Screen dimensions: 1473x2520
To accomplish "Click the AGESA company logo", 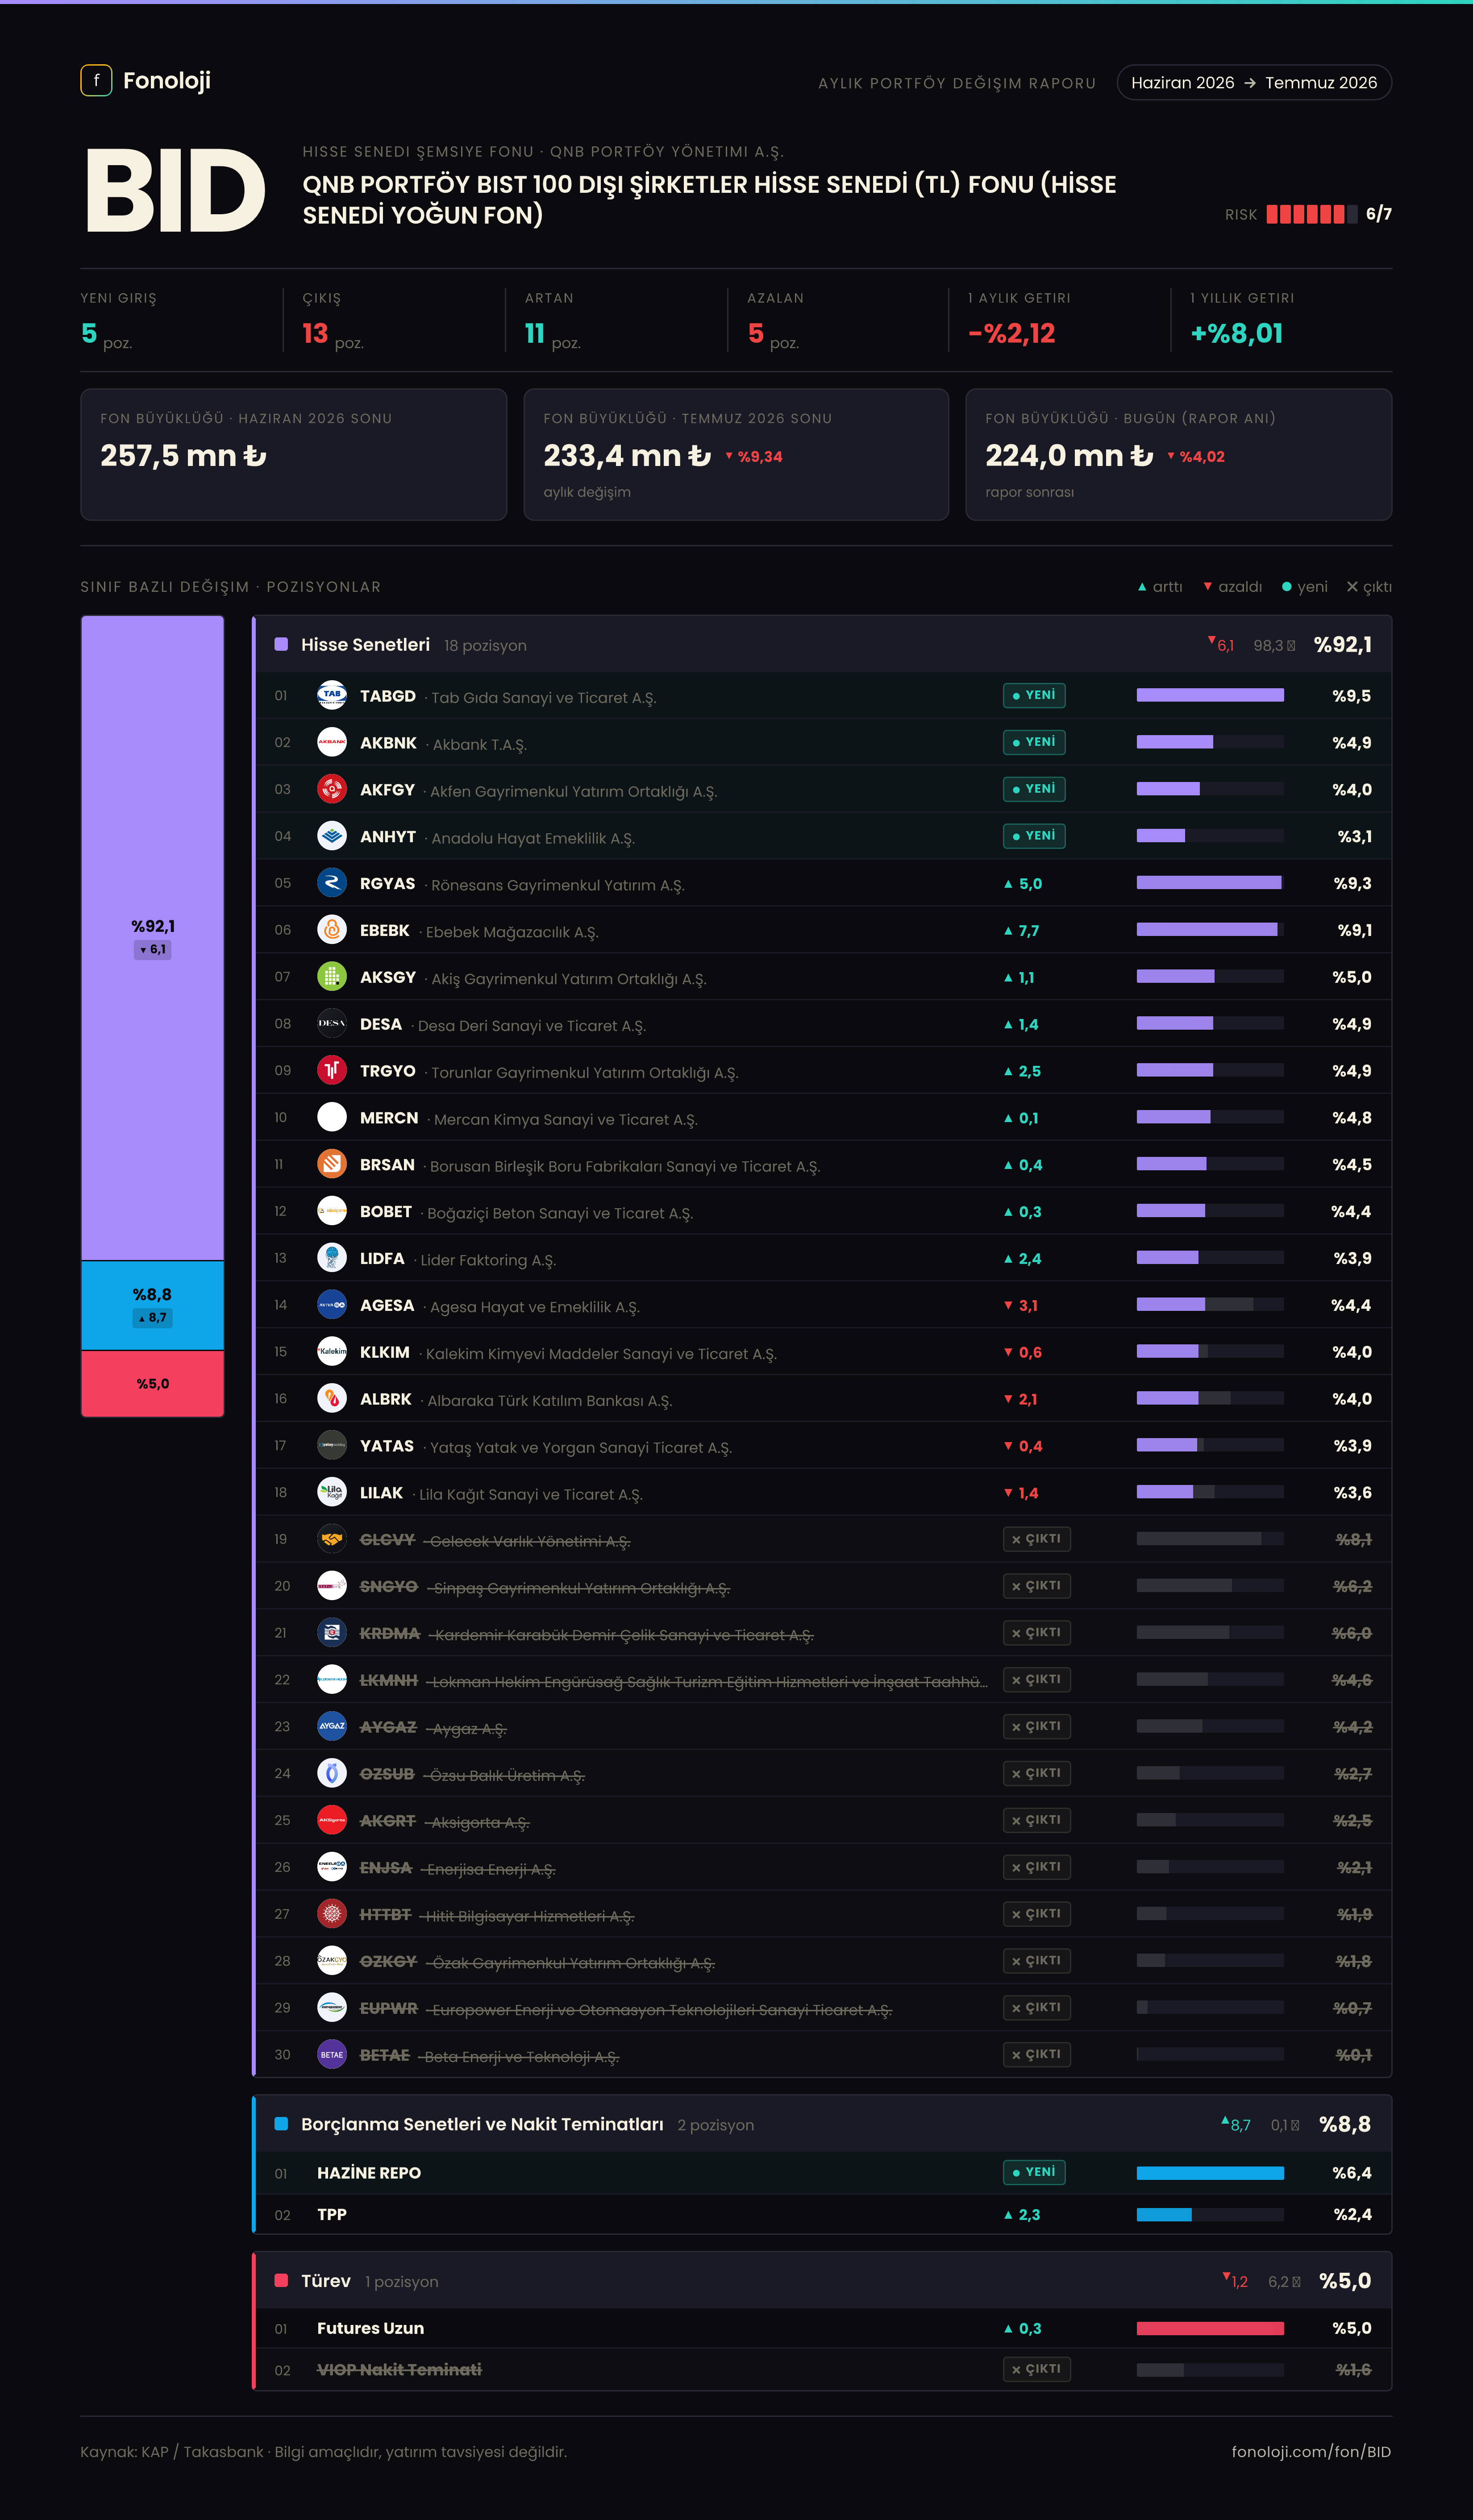I will pos(332,1305).
